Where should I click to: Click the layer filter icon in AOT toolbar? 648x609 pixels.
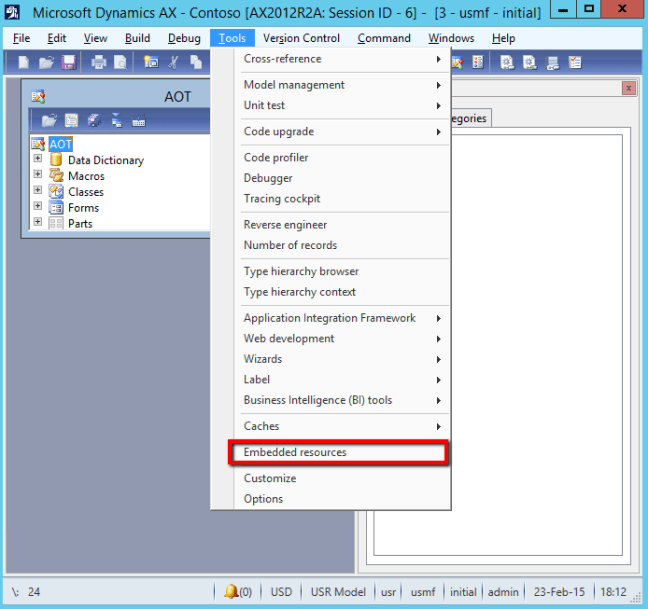117,121
